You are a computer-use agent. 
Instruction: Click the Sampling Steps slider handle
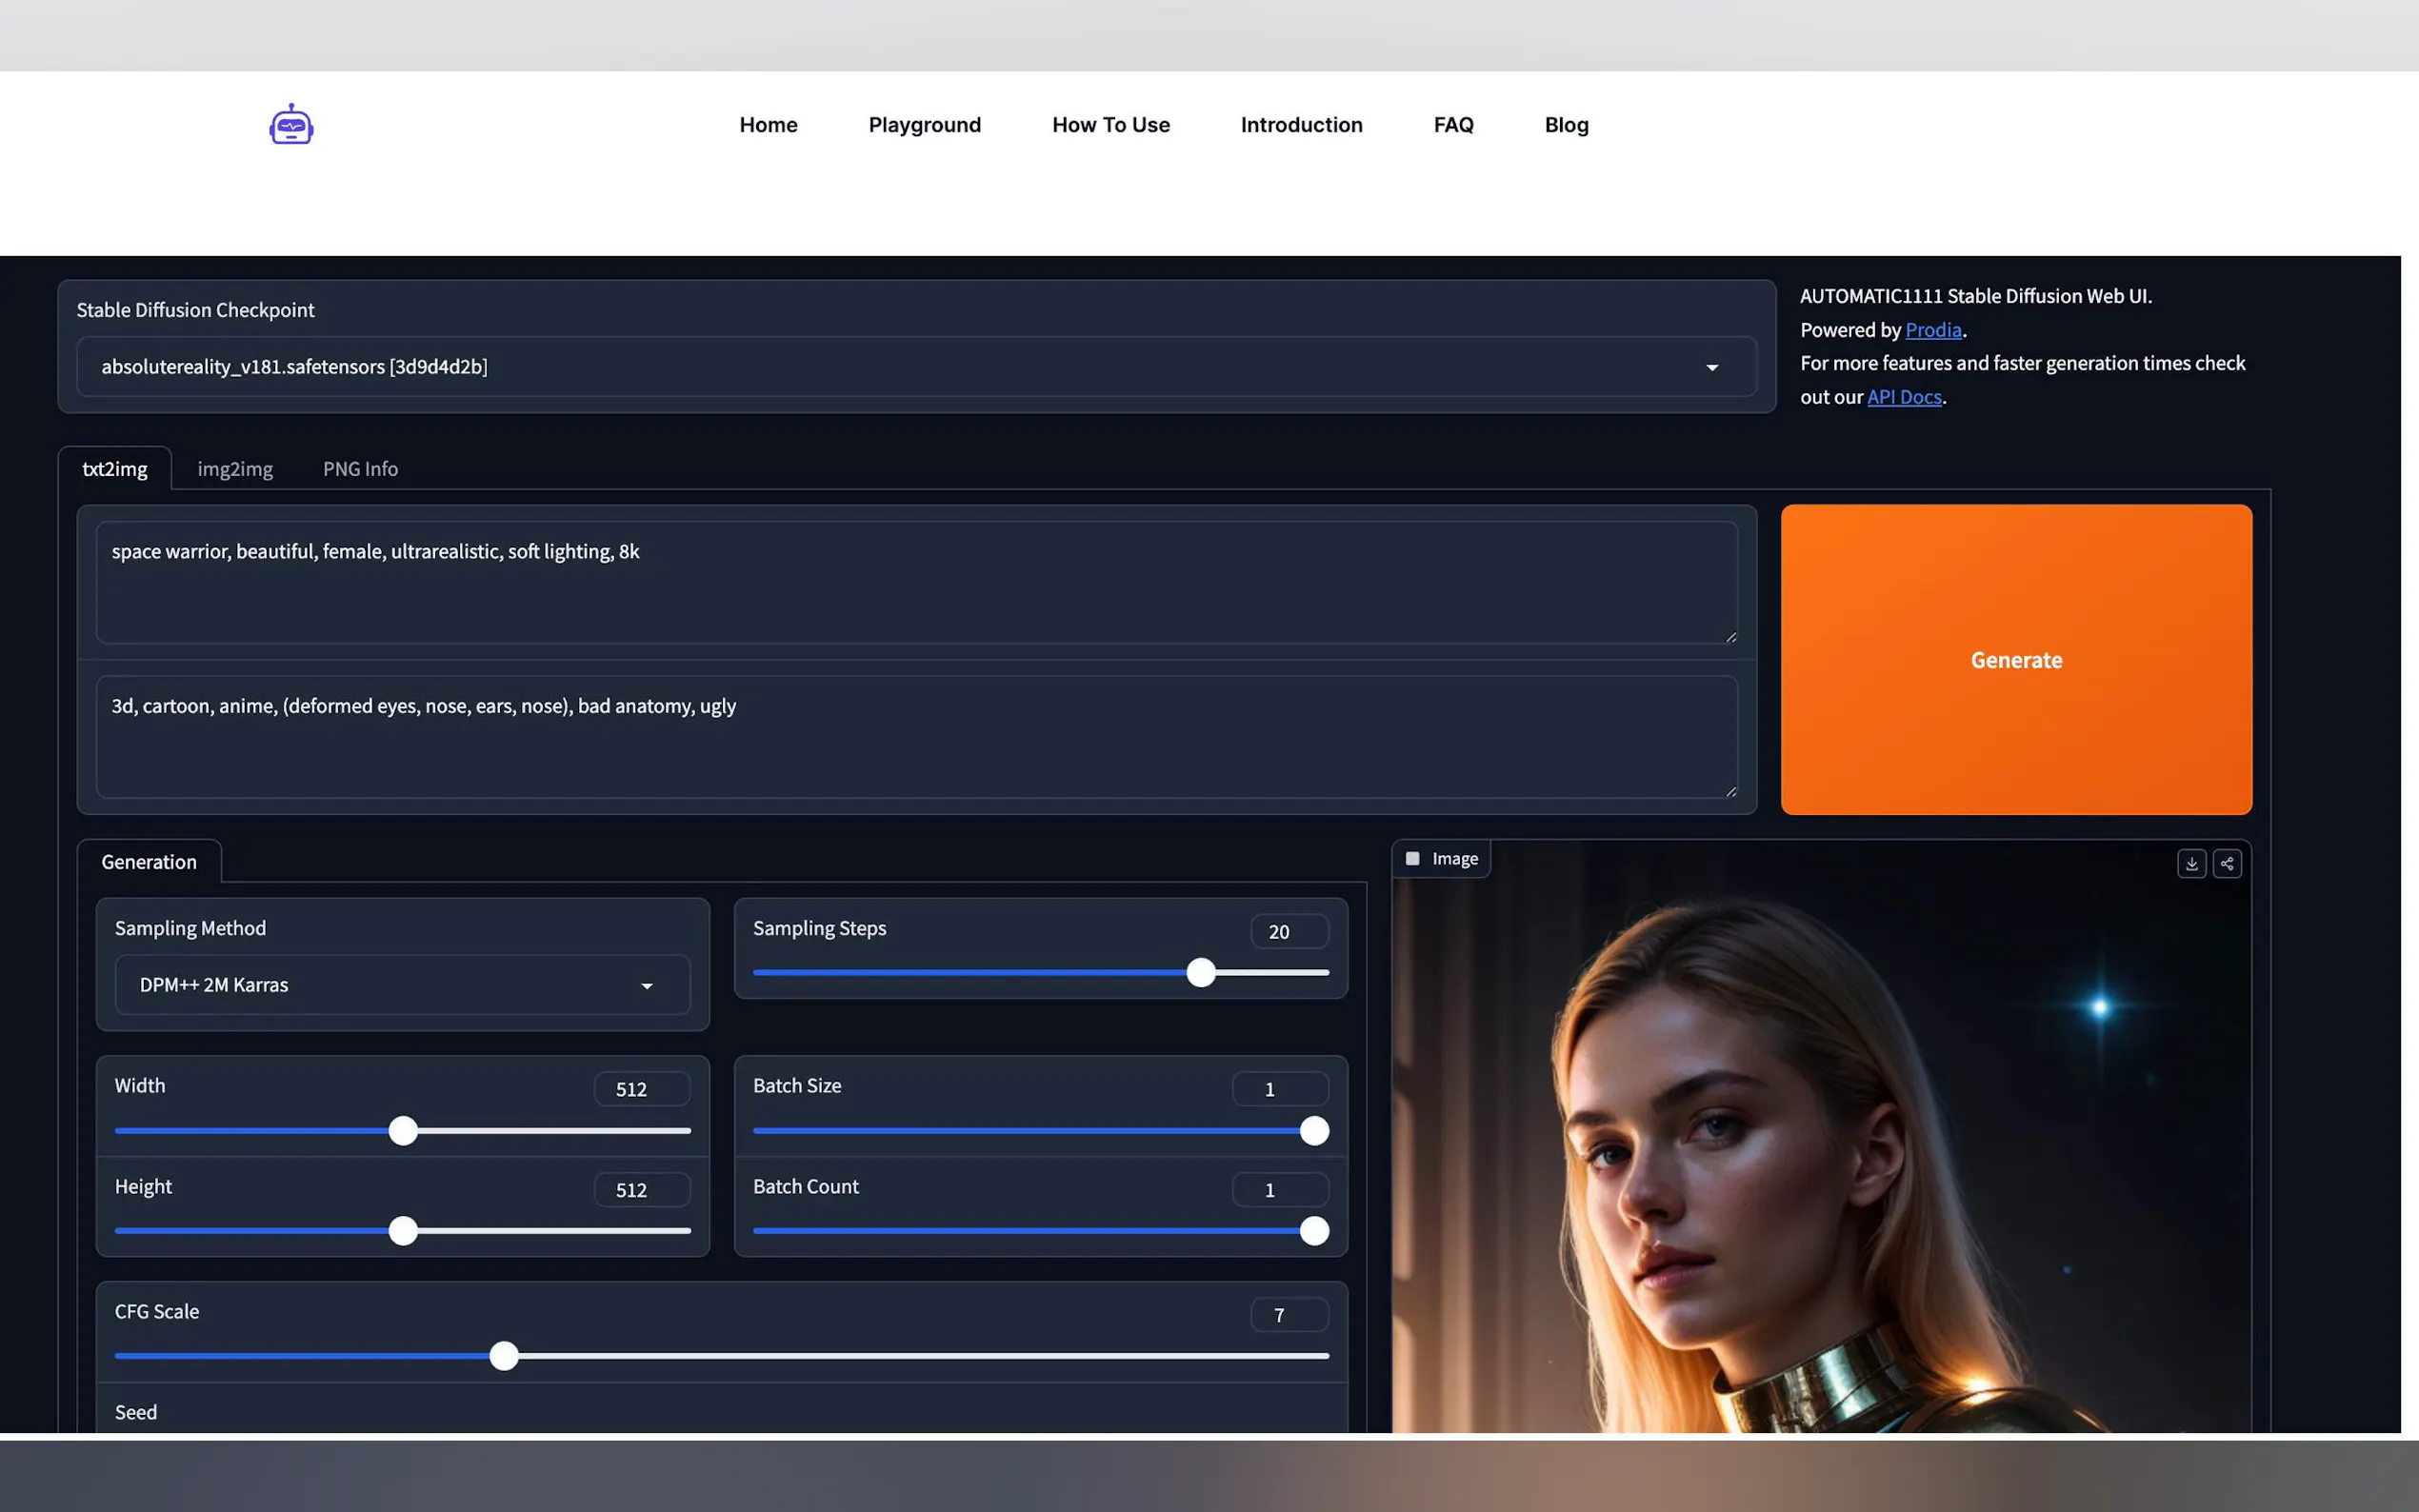click(x=1200, y=973)
